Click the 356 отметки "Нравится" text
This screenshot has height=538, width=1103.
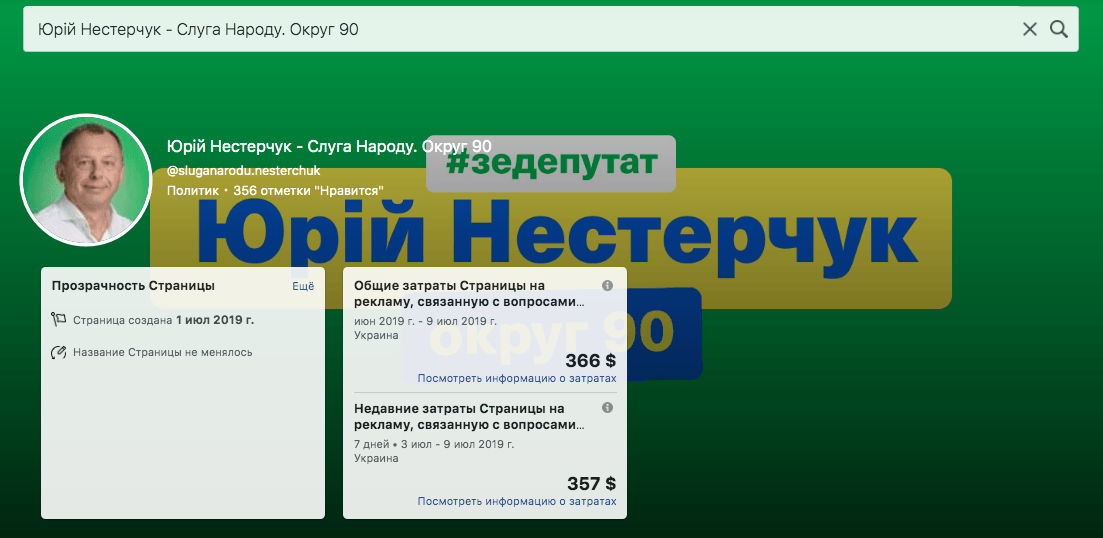point(308,190)
